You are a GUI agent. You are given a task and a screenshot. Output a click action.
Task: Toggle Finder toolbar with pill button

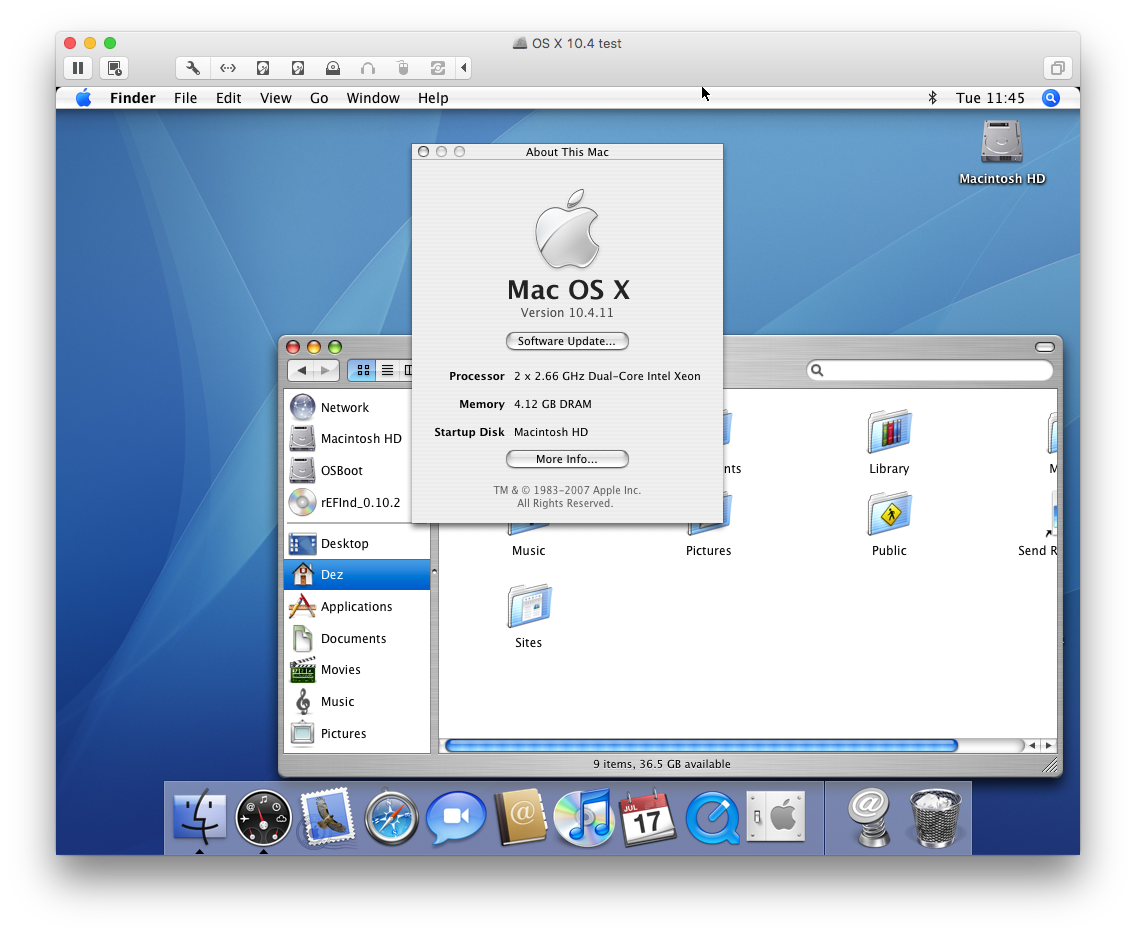click(x=1044, y=347)
